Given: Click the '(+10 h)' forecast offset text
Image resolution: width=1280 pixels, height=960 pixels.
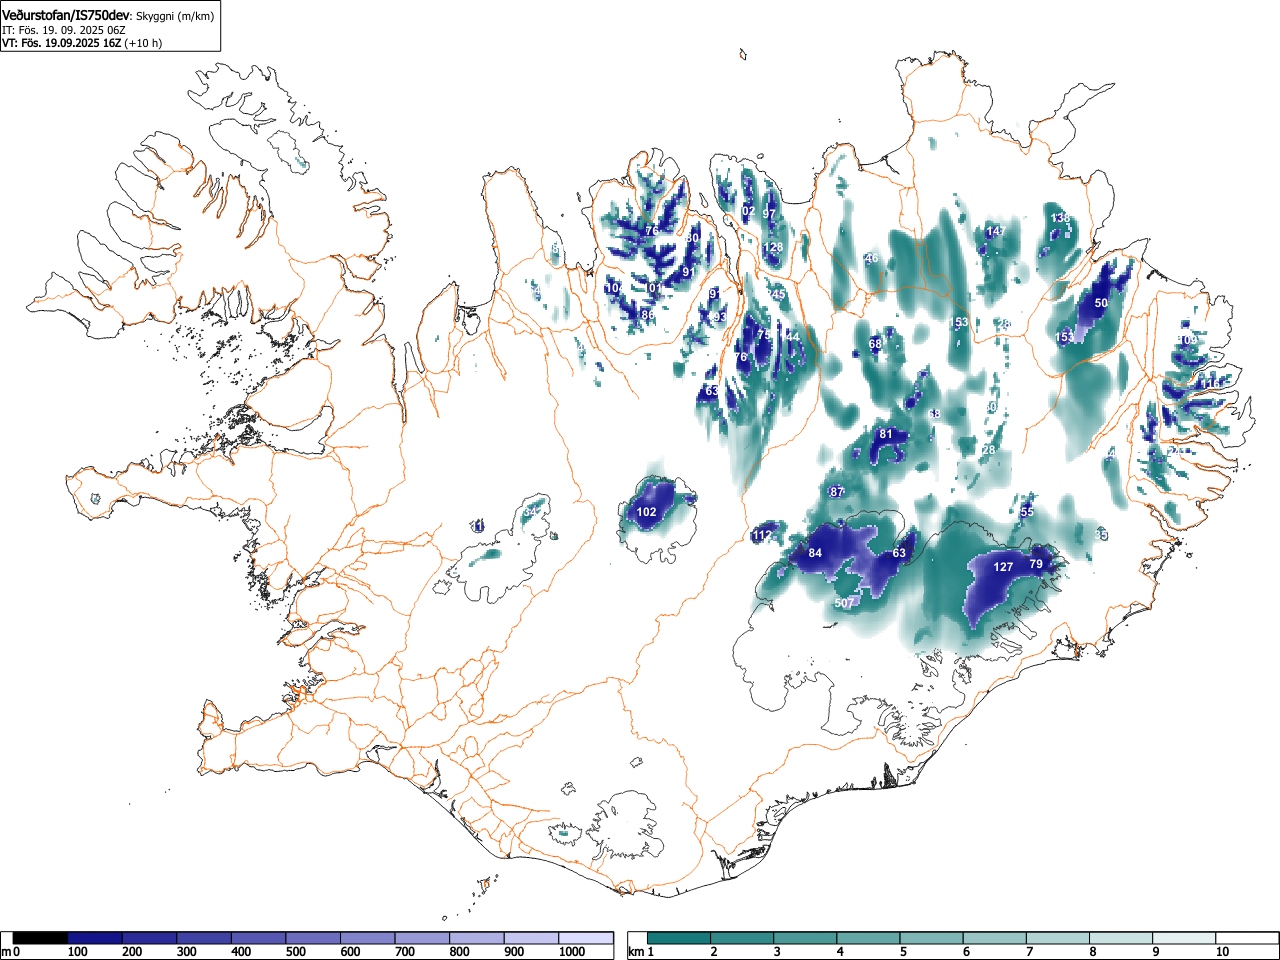Looking at the screenshot, I should [x=143, y=43].
